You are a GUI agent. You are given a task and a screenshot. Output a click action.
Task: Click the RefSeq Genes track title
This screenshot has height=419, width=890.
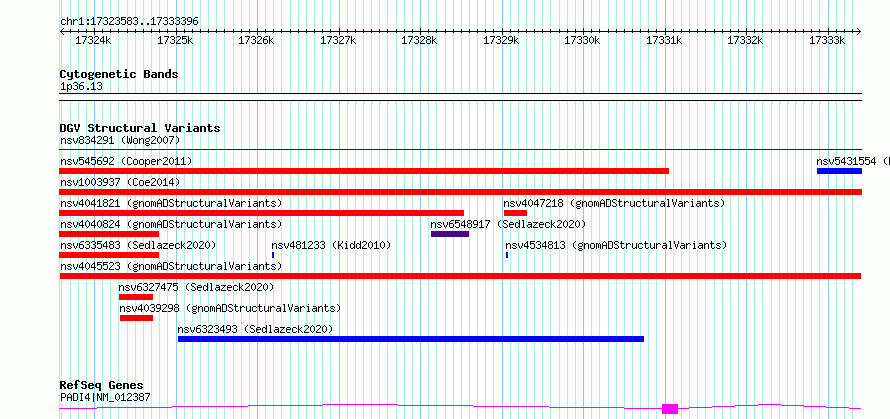[x=102, y=386]
